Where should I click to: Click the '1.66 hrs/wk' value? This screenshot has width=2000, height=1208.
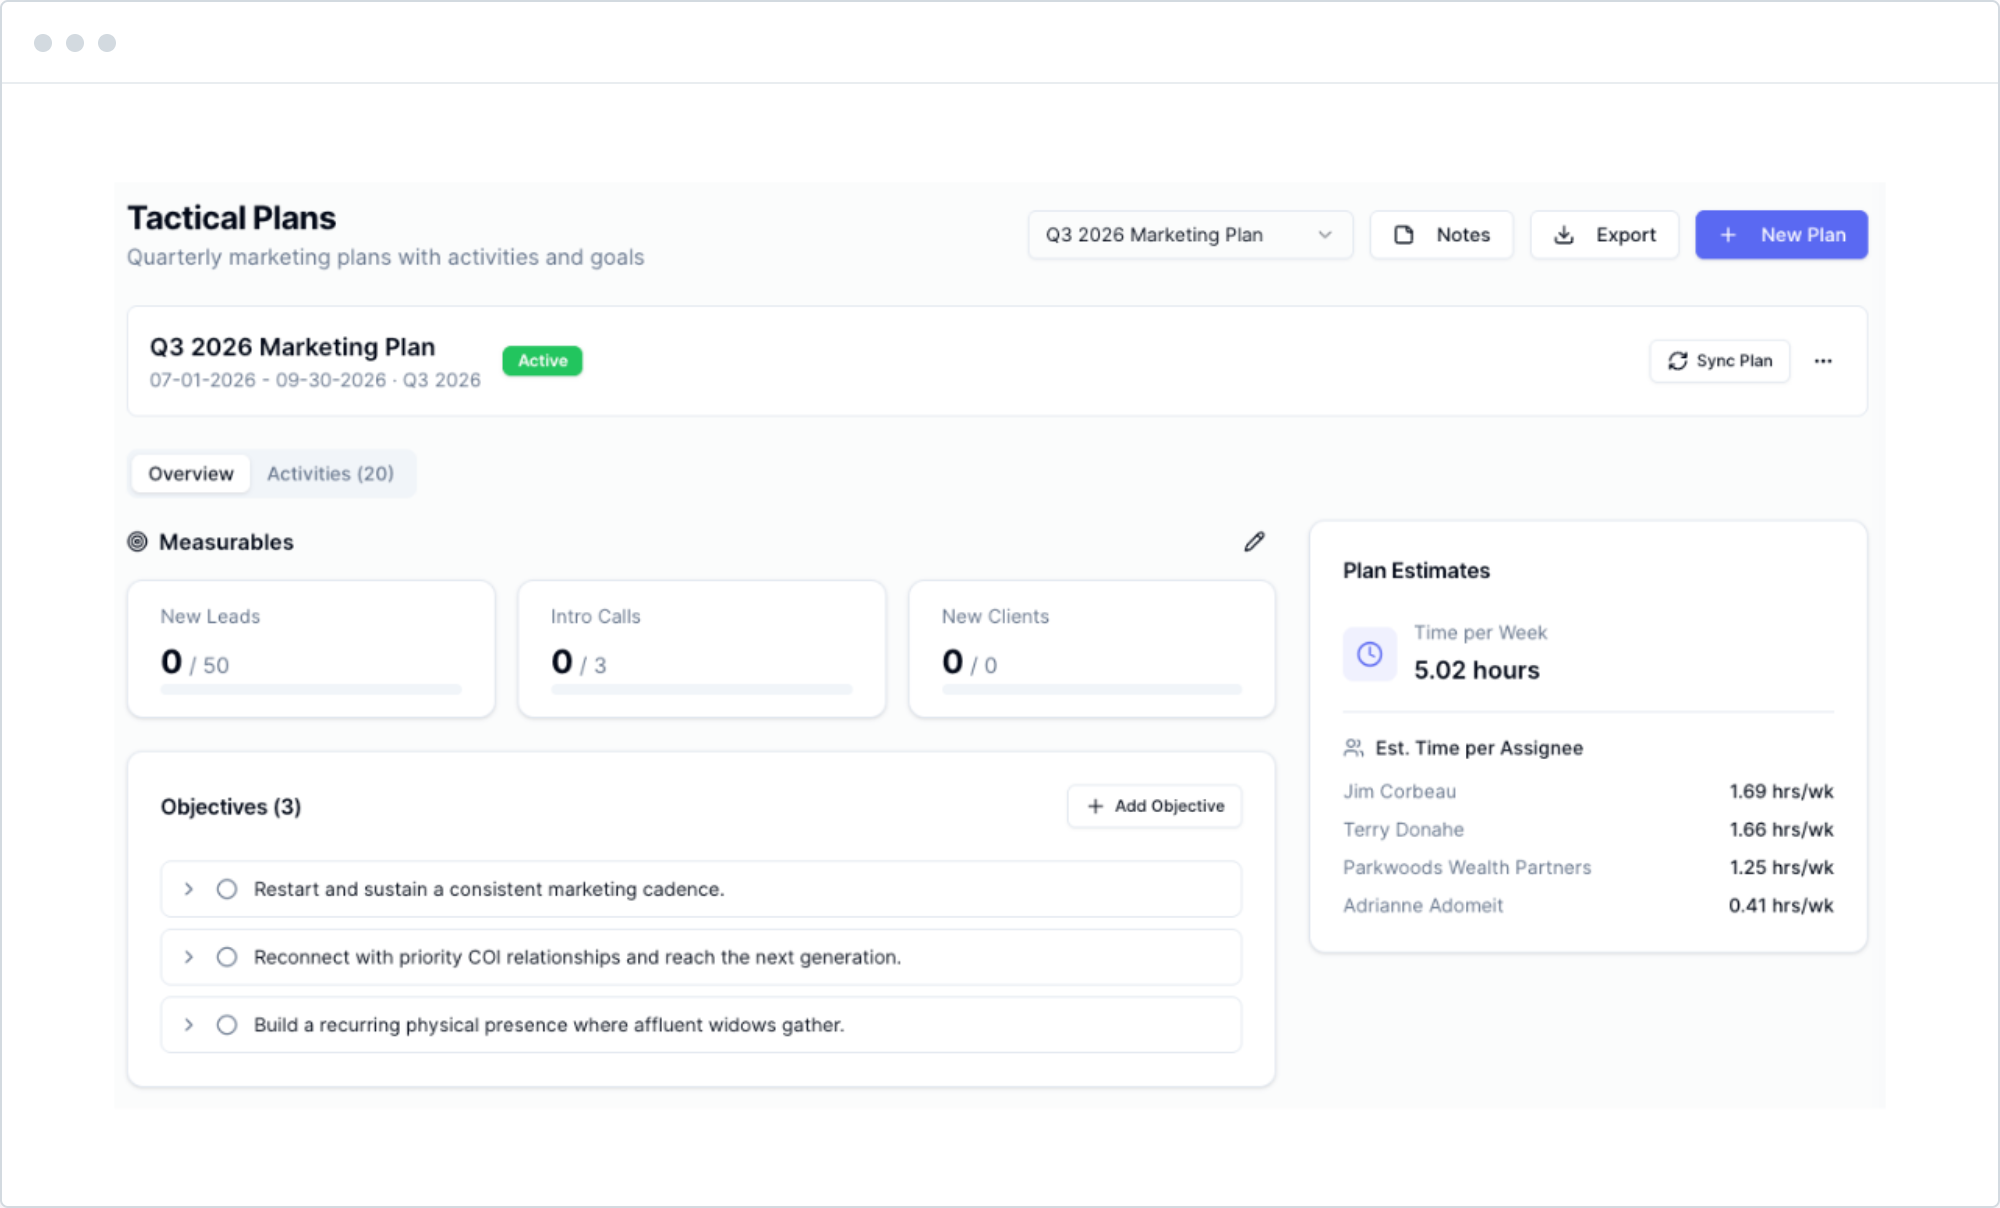(1782, 830)
